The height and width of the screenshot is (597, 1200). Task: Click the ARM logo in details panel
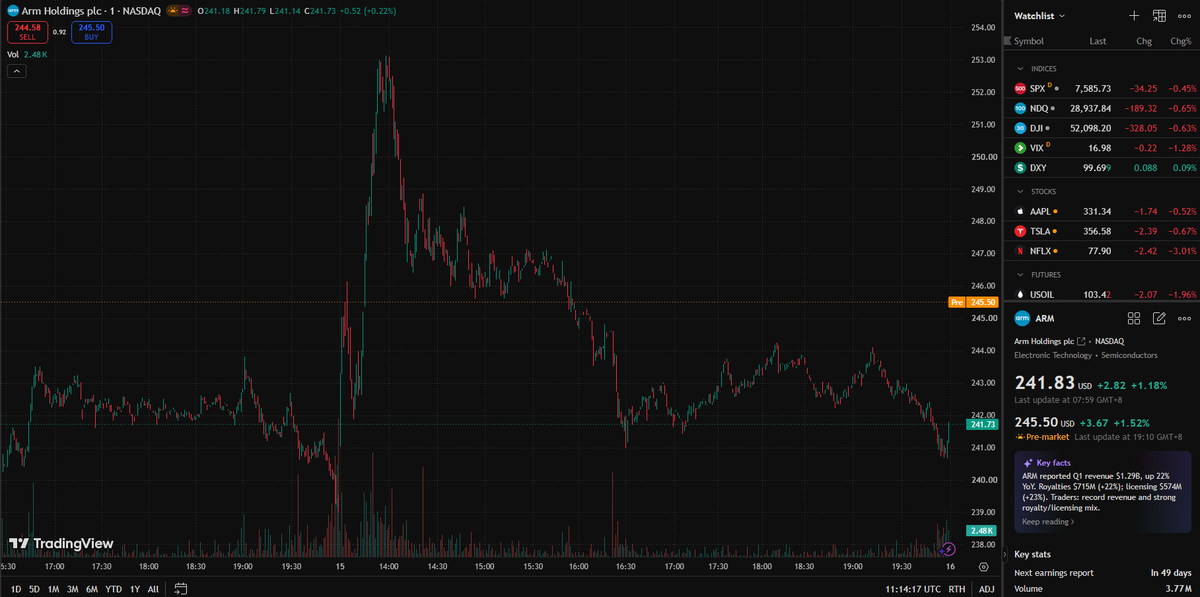pos(1022,318)
